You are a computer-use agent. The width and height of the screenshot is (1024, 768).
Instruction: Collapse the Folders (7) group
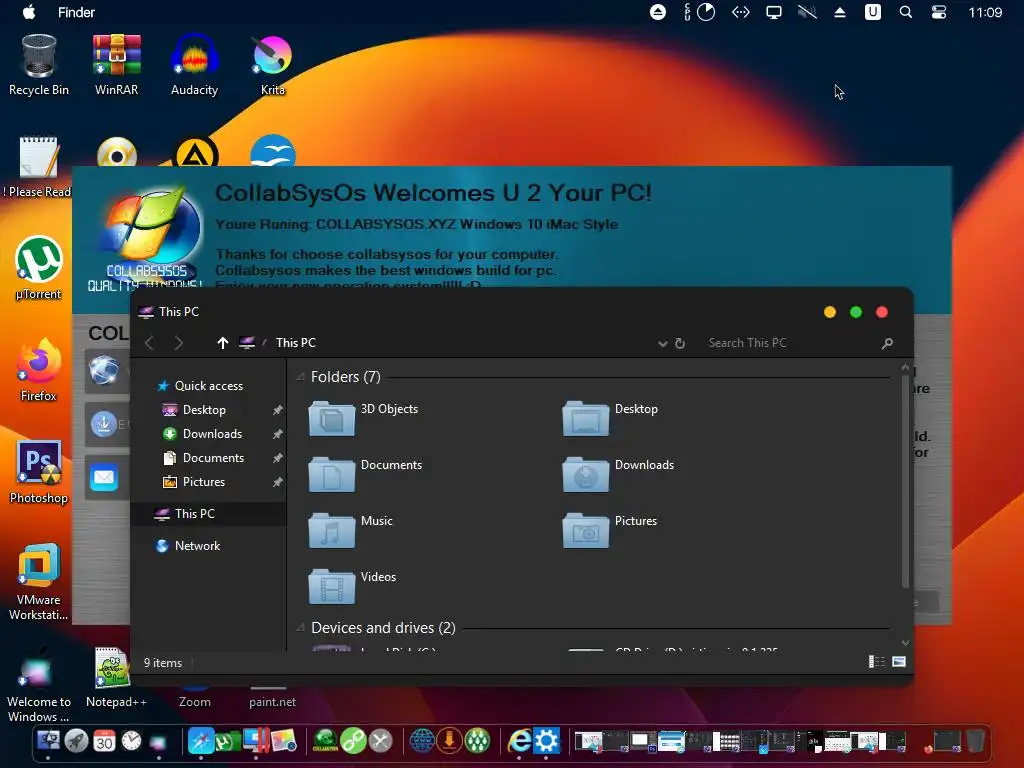(x=300, y=377)
